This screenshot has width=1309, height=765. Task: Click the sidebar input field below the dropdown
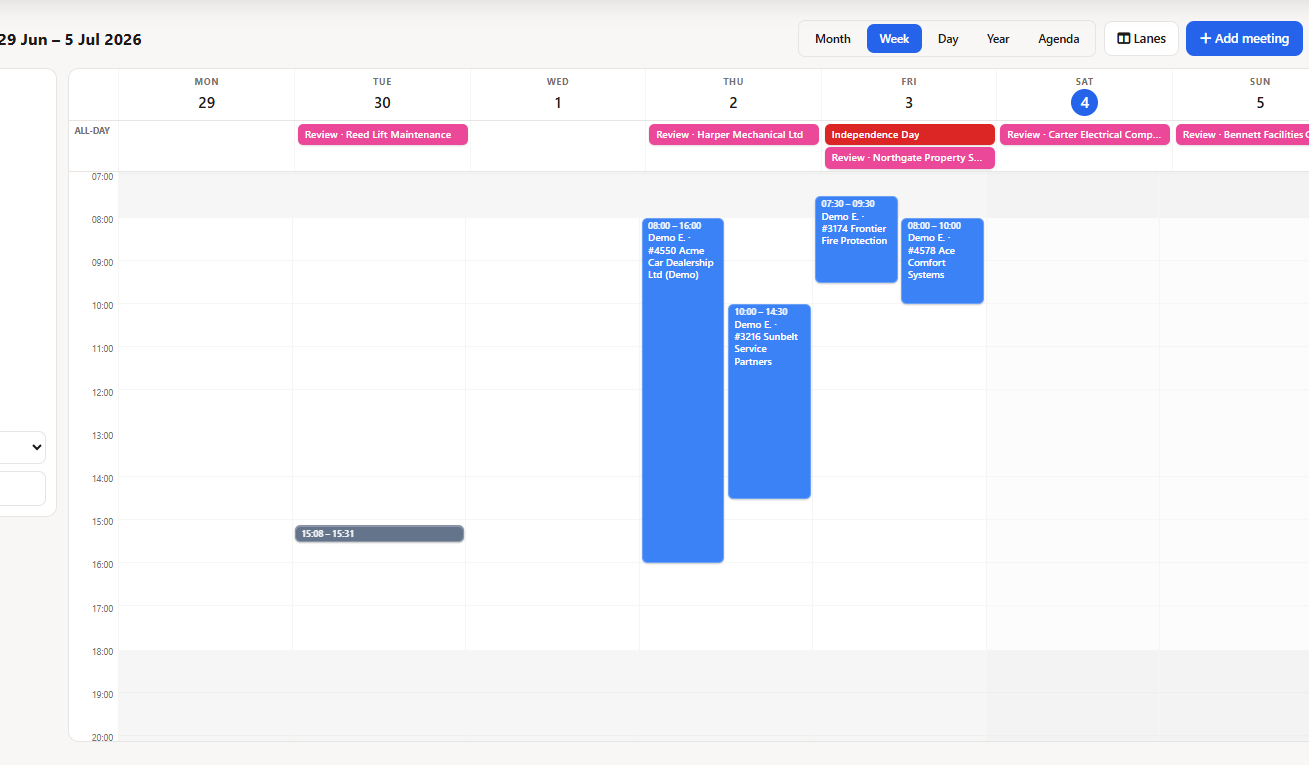(x=22, y=489)
